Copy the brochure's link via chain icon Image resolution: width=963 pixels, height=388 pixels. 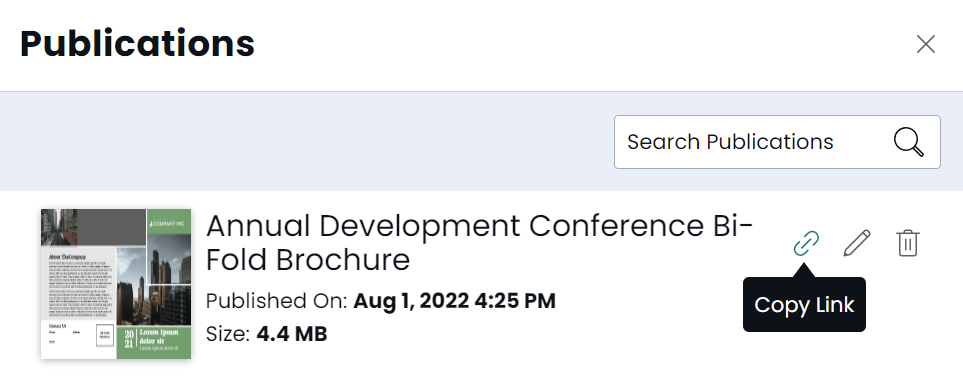coord(806,243)
